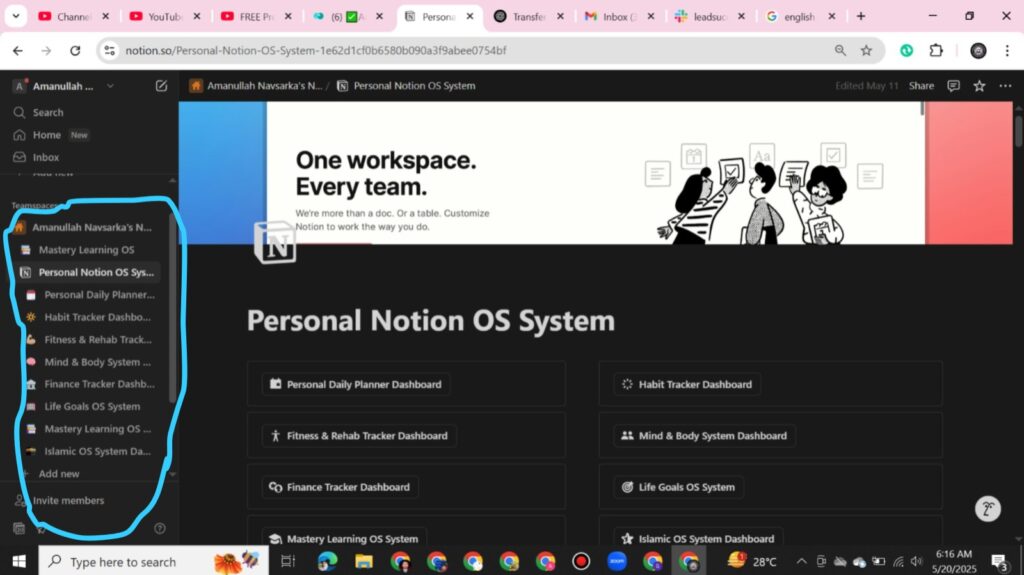Screen dimensions: 1024x575
Task: Open Finance Tracker Dashboard card
Action: tap(340, 487)
